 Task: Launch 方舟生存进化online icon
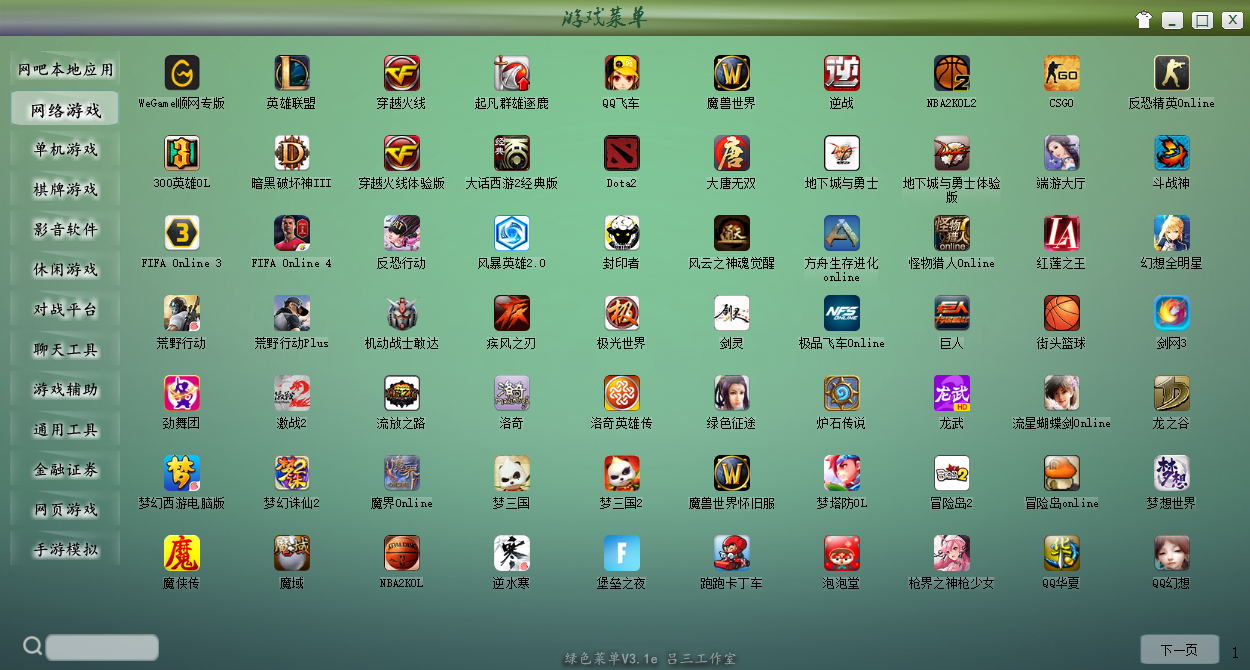pyautogui.click(x=842, y=233)
